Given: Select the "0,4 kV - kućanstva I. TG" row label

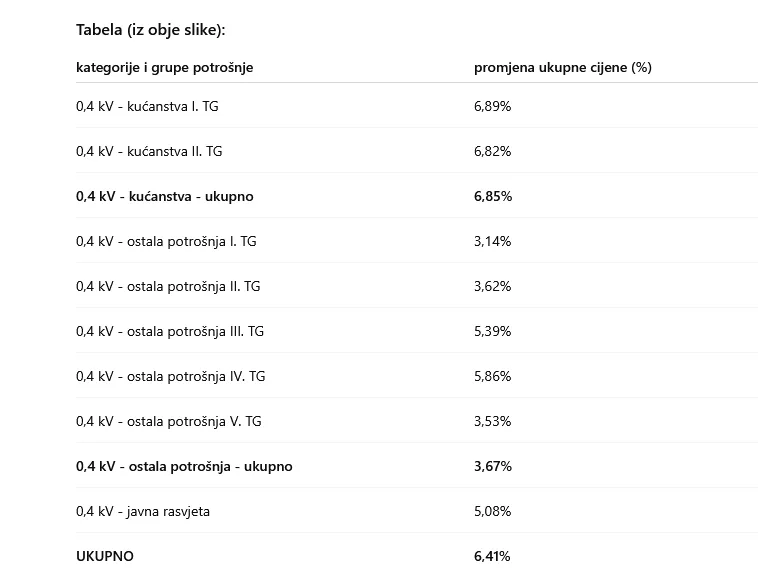Looking at the screenshot, I should 147,106.
